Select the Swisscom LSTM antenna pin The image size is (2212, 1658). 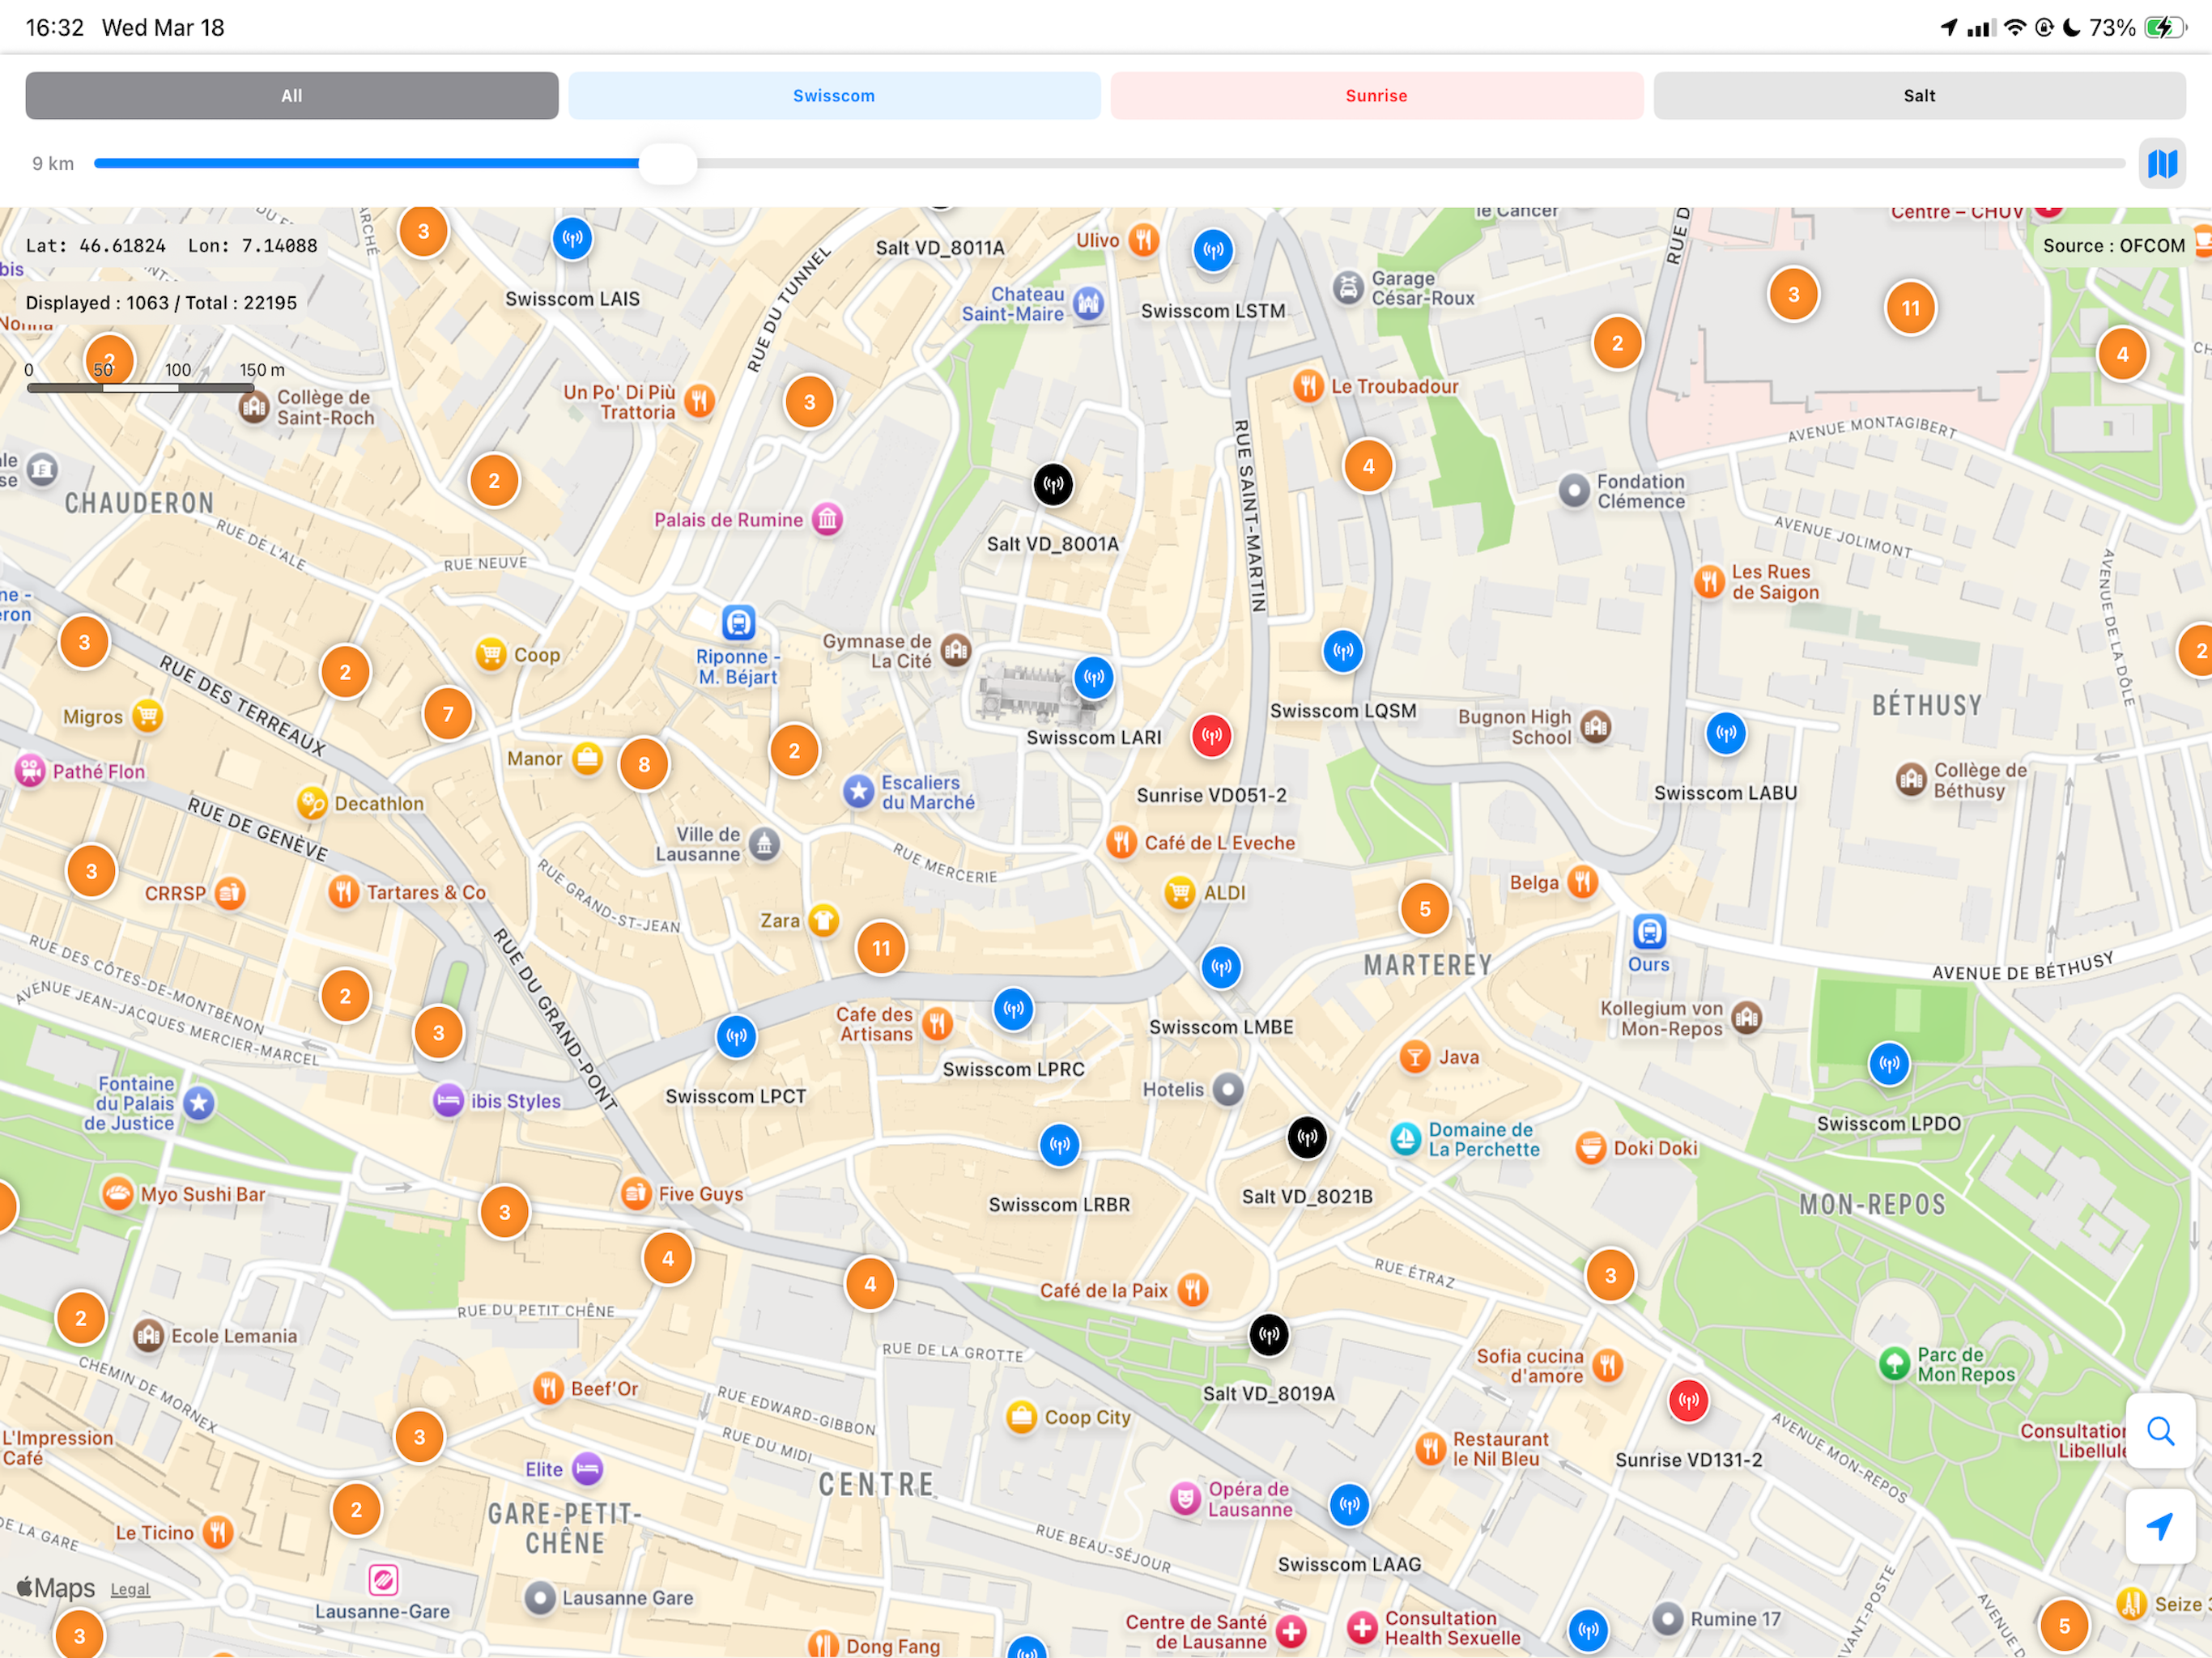pos(1213,250)
